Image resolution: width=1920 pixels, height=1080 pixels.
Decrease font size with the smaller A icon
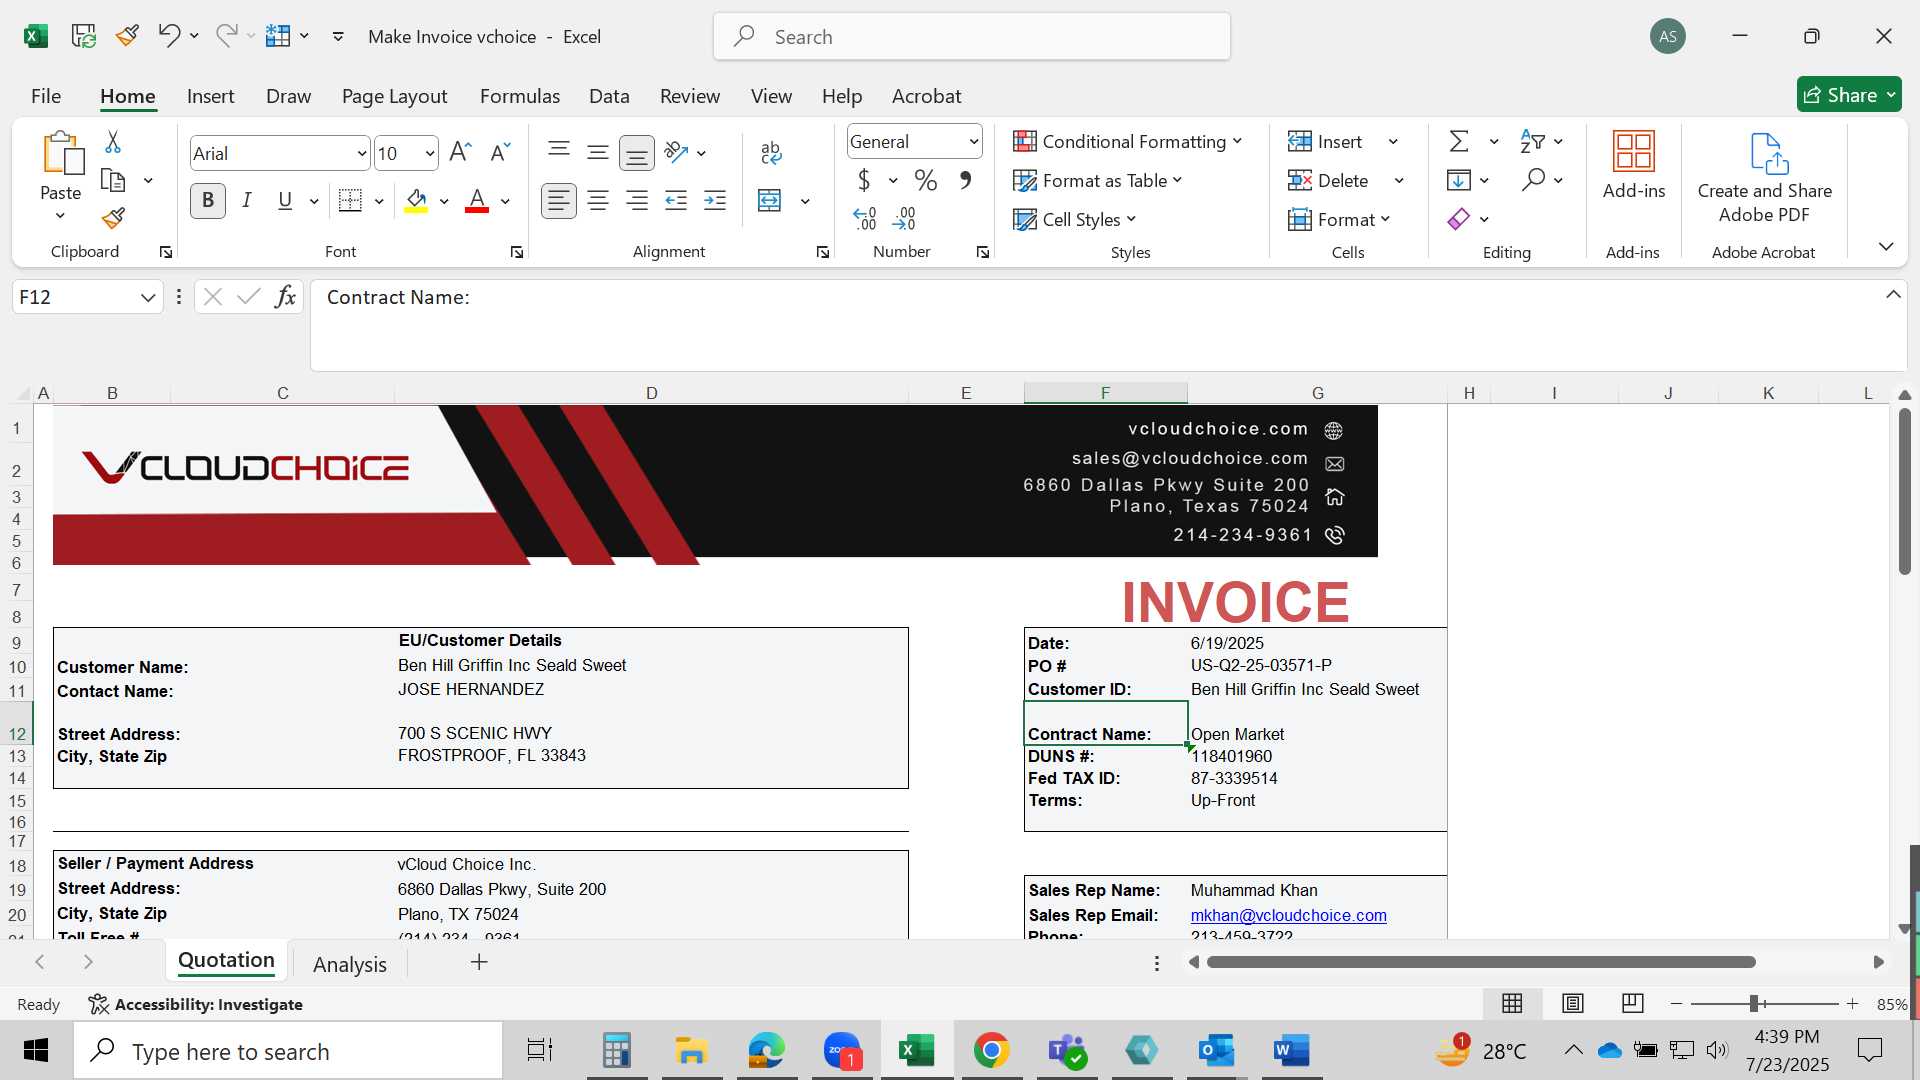(x=500, y=152)
